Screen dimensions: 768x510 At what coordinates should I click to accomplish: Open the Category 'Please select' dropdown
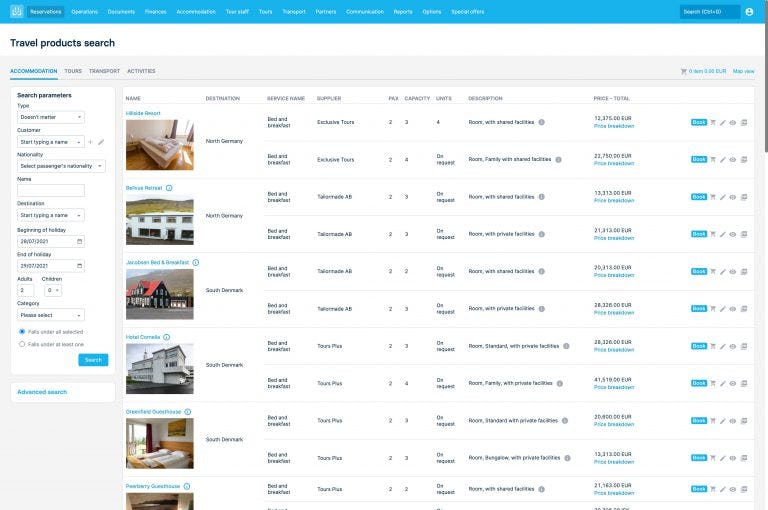point(51,315)
